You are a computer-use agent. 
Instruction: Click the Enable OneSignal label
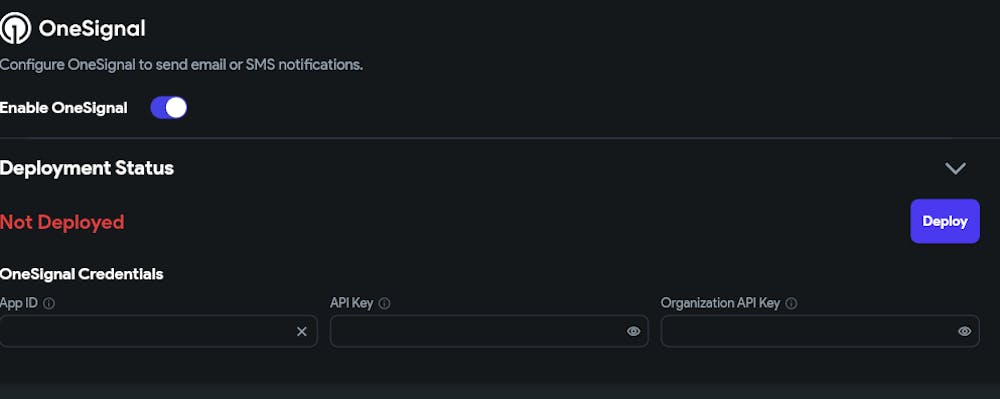[x=64, y=108]
